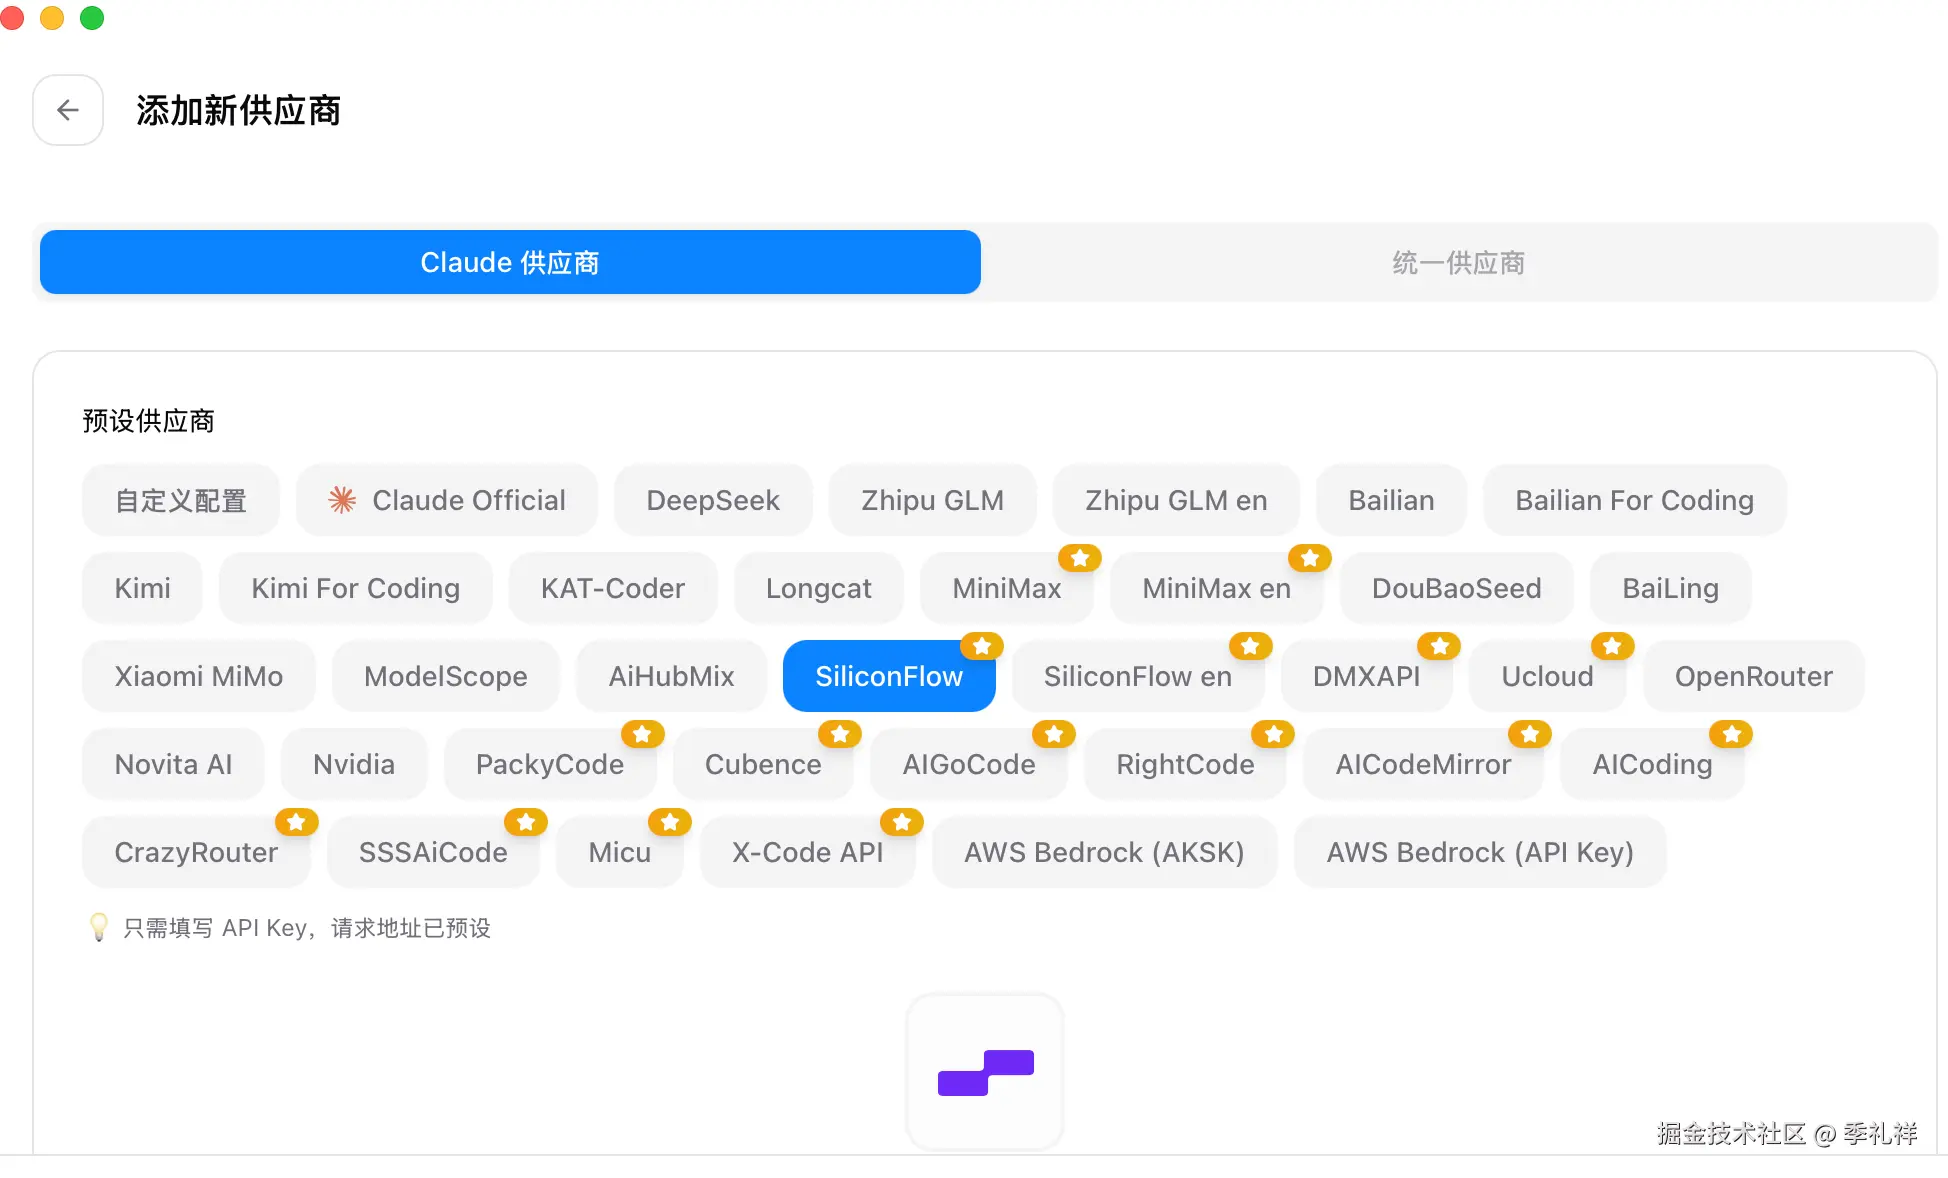This screenshot has width=1948, height=1178.
Task: Select Kimi For Coding preset
Action: tap(355, 588)
